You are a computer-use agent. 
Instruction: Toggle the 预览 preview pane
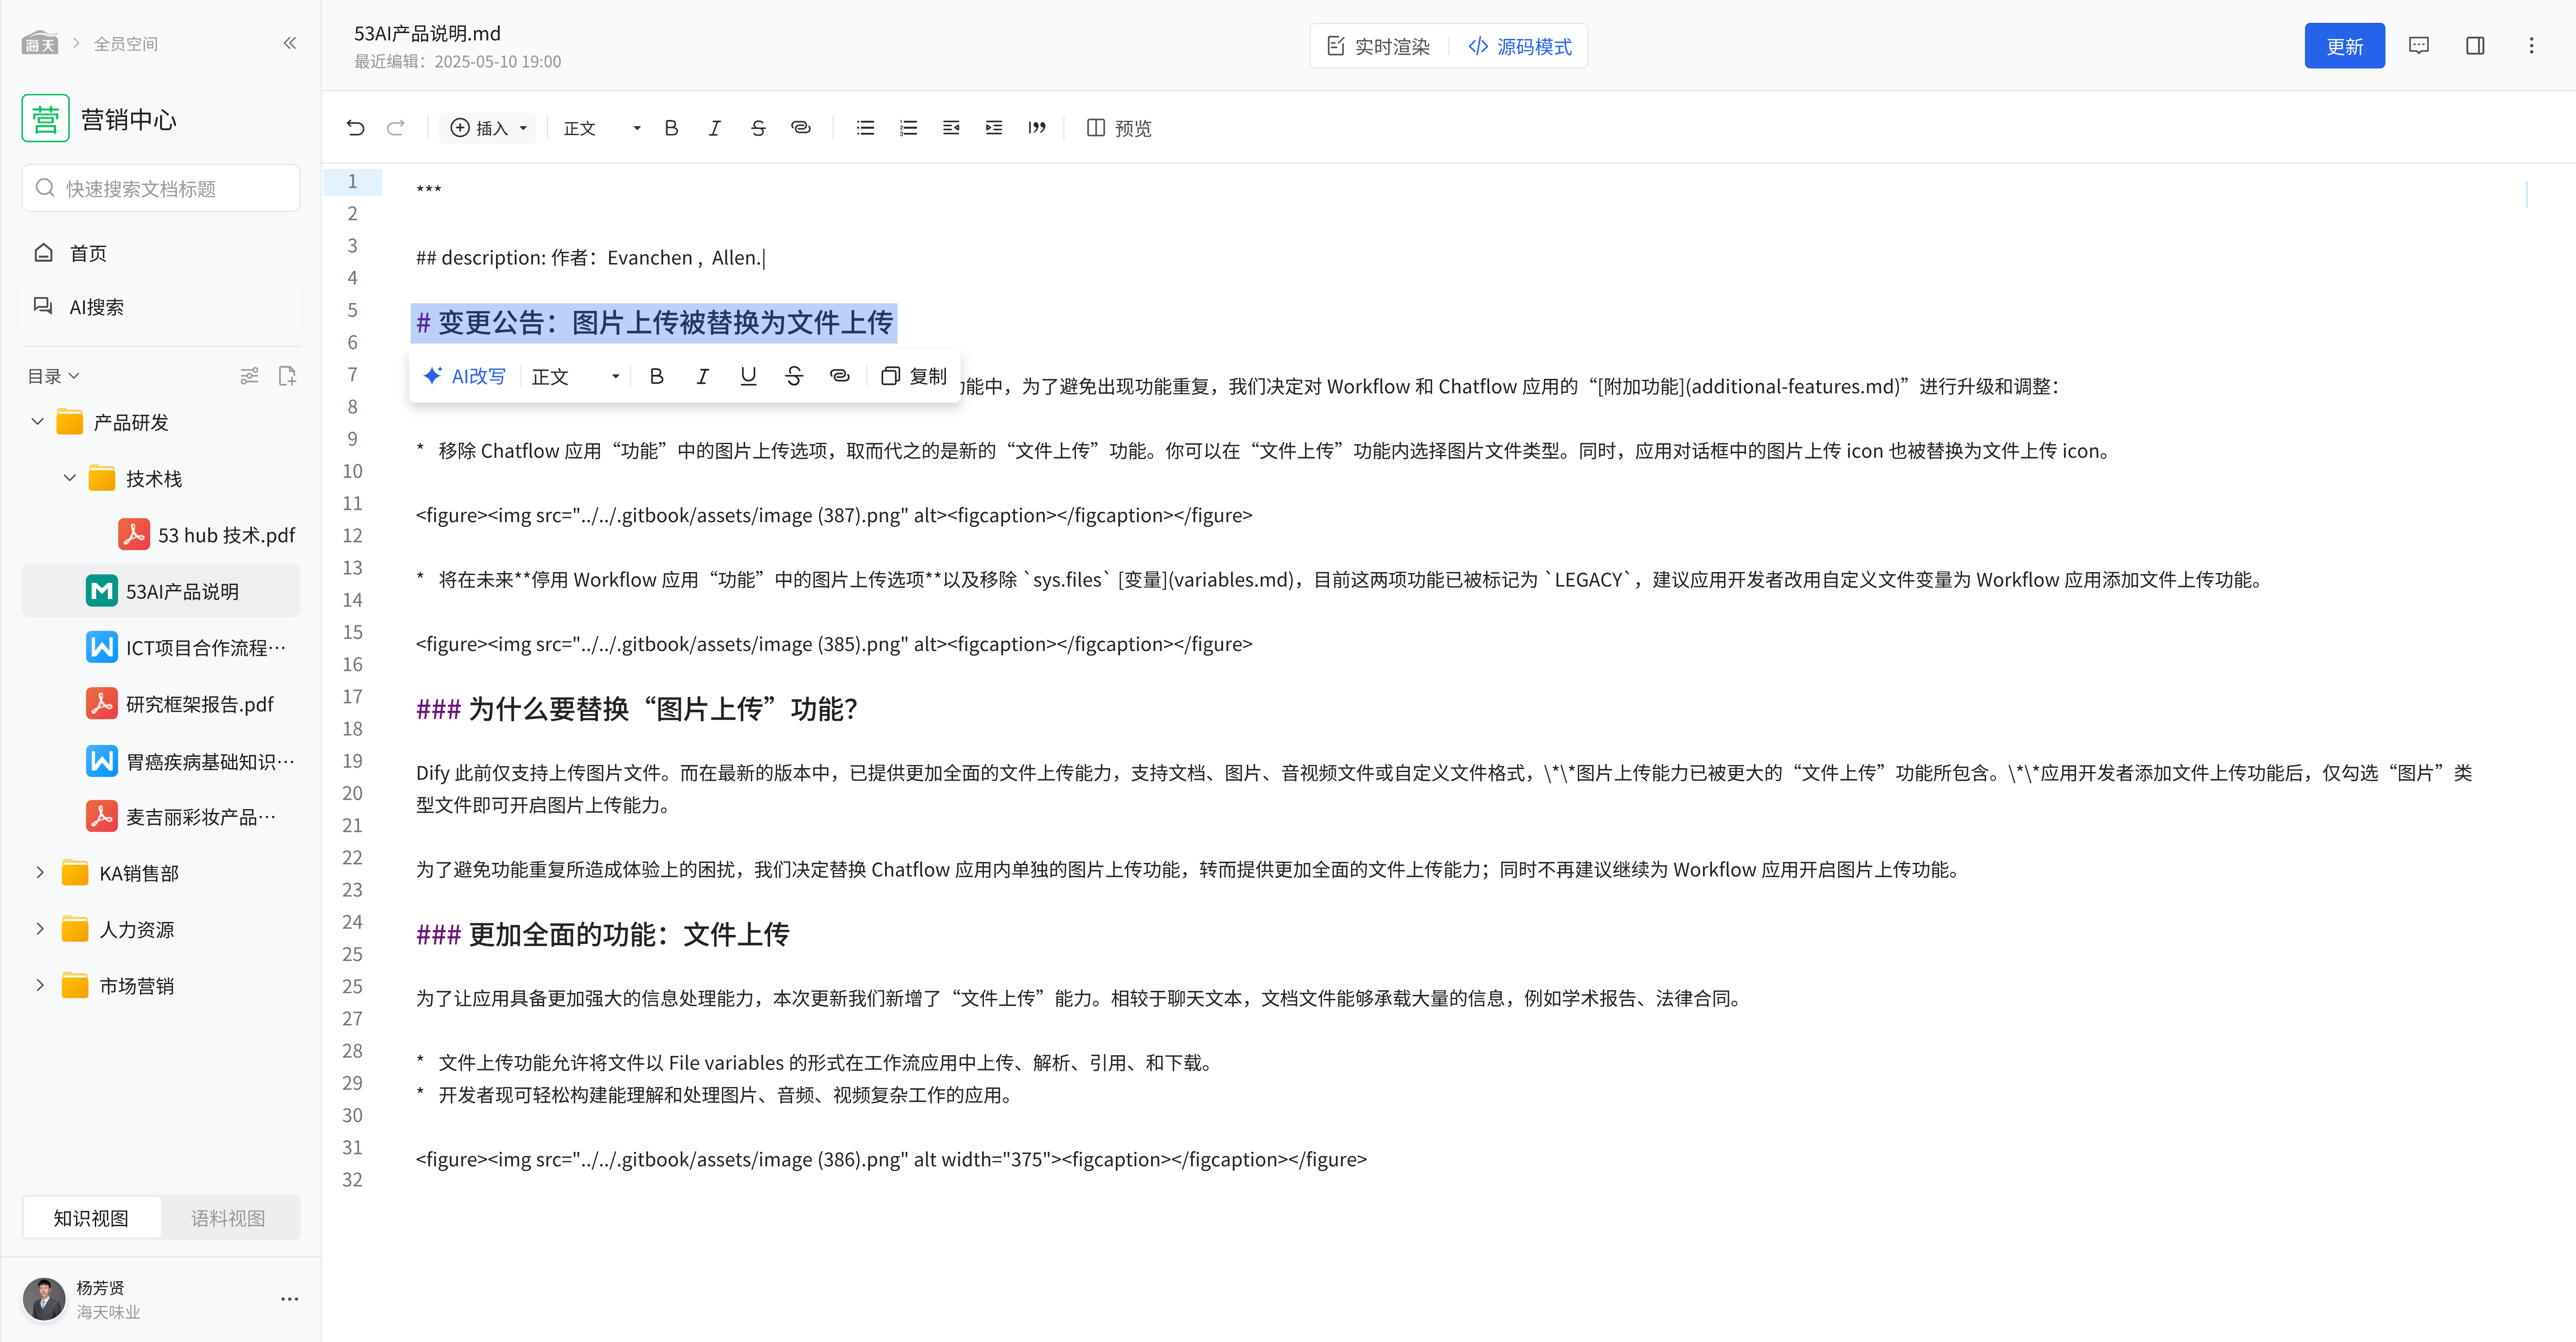coord(1119,128)
